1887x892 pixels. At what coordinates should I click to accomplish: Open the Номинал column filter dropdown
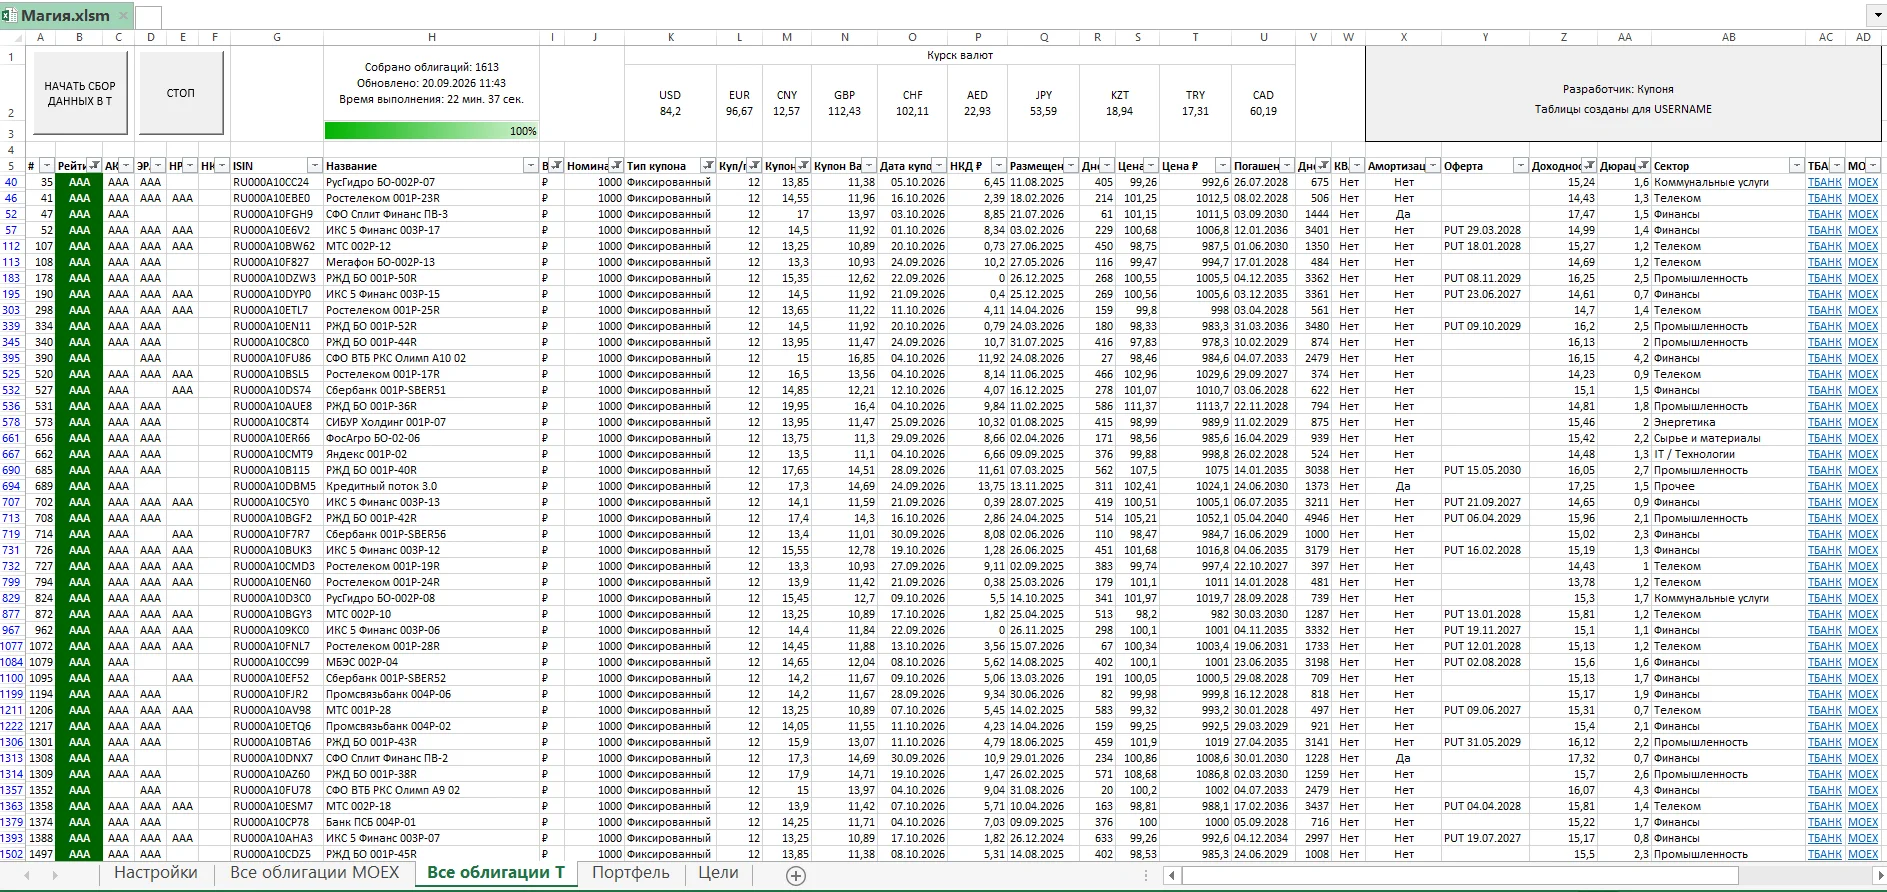[617, 166]
